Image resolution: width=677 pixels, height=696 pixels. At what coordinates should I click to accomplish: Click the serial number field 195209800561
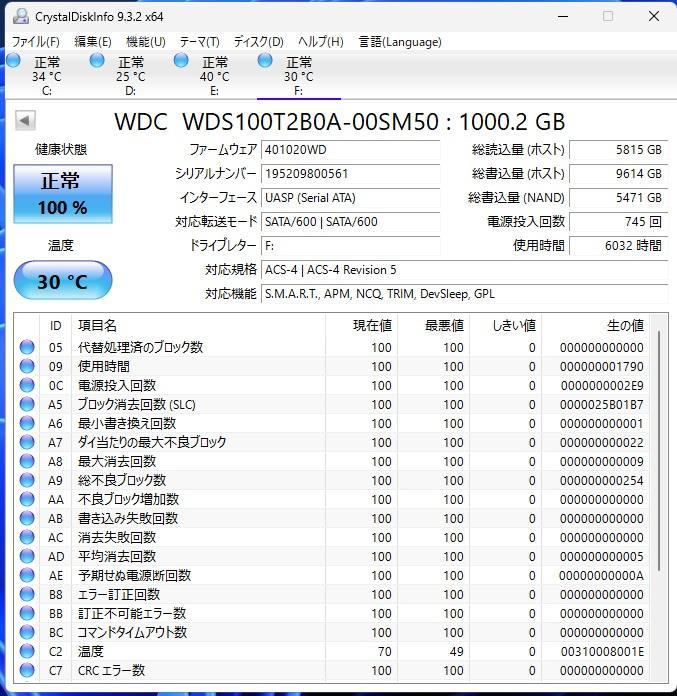click(x=350, y=174)
